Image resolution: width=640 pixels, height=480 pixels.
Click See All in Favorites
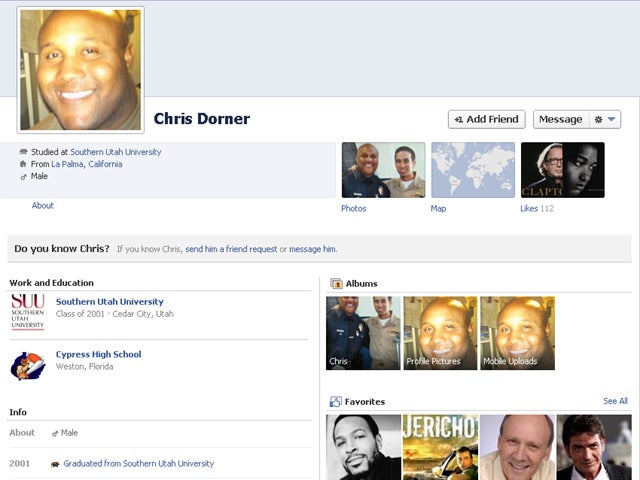(615, 401)
